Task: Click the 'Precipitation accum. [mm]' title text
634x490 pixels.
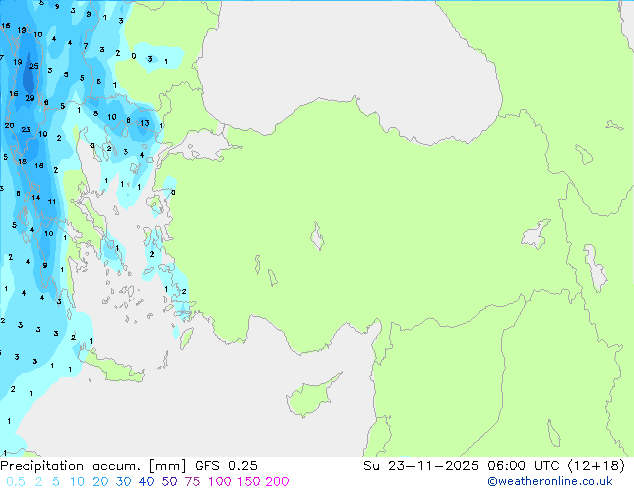Action: (x=93, y=466)
